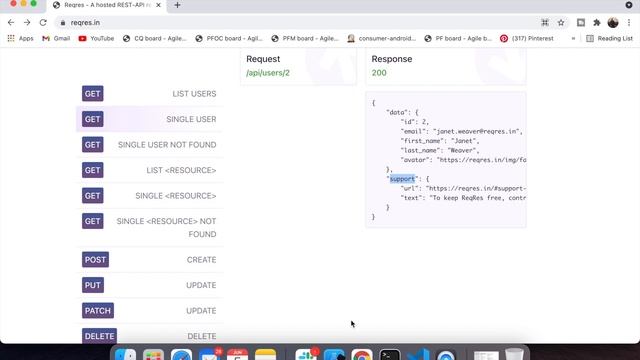Screen dimensions: 640x360
Task: Open the PFOC board bookmark
Action: pyautogui.click(x=229, y=38)
